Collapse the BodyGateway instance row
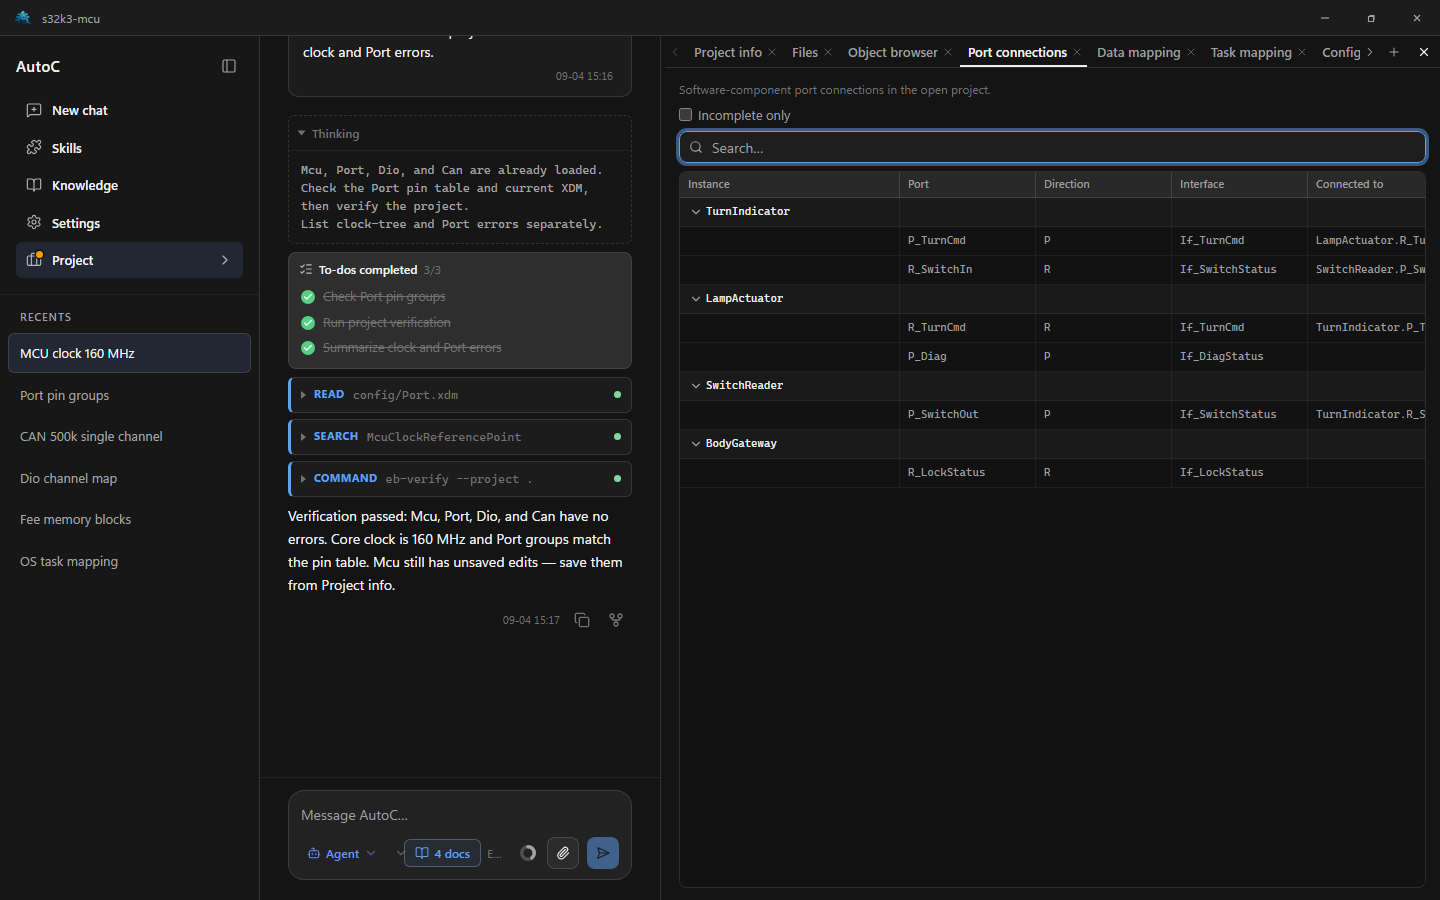 point(696,444)
